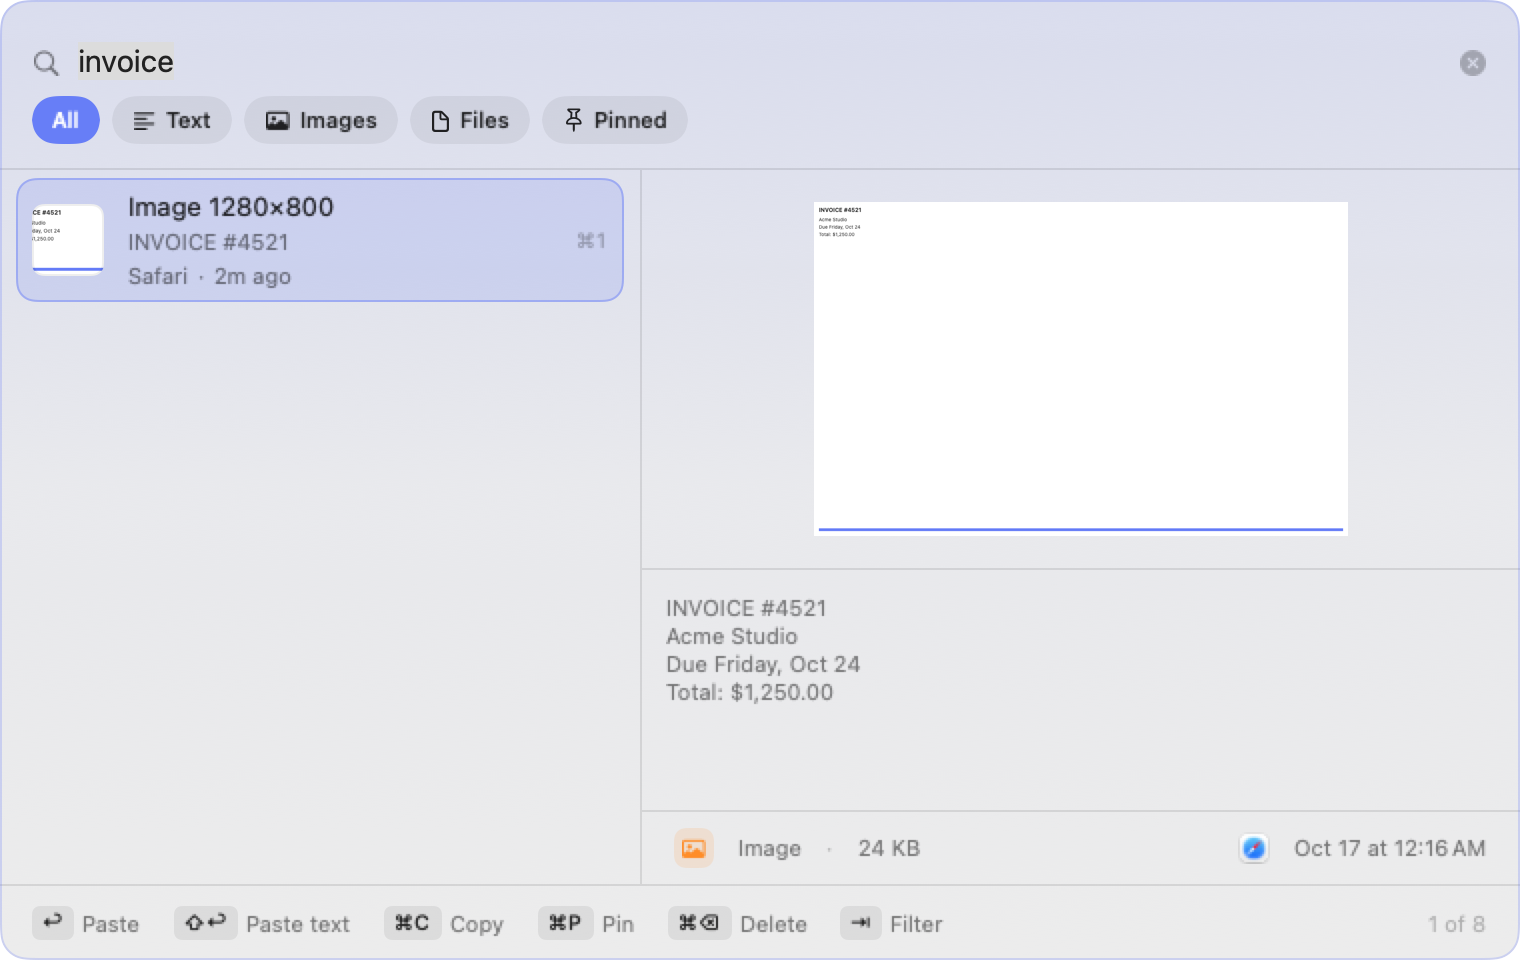Open the Pinned filter tab

615,120
